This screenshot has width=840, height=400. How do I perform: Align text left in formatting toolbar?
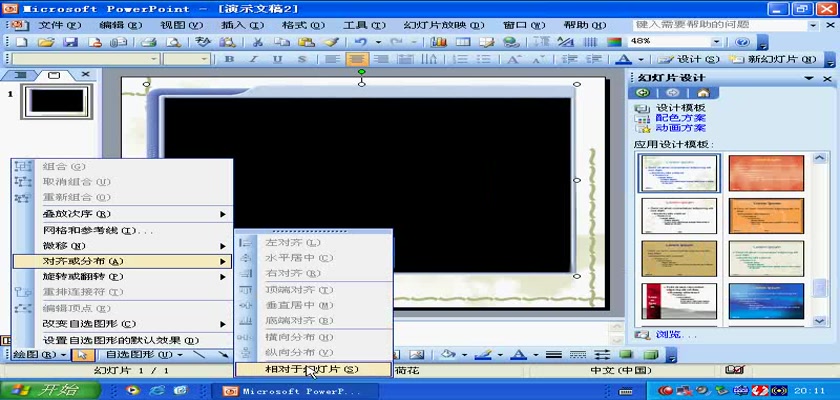(332, 59)
